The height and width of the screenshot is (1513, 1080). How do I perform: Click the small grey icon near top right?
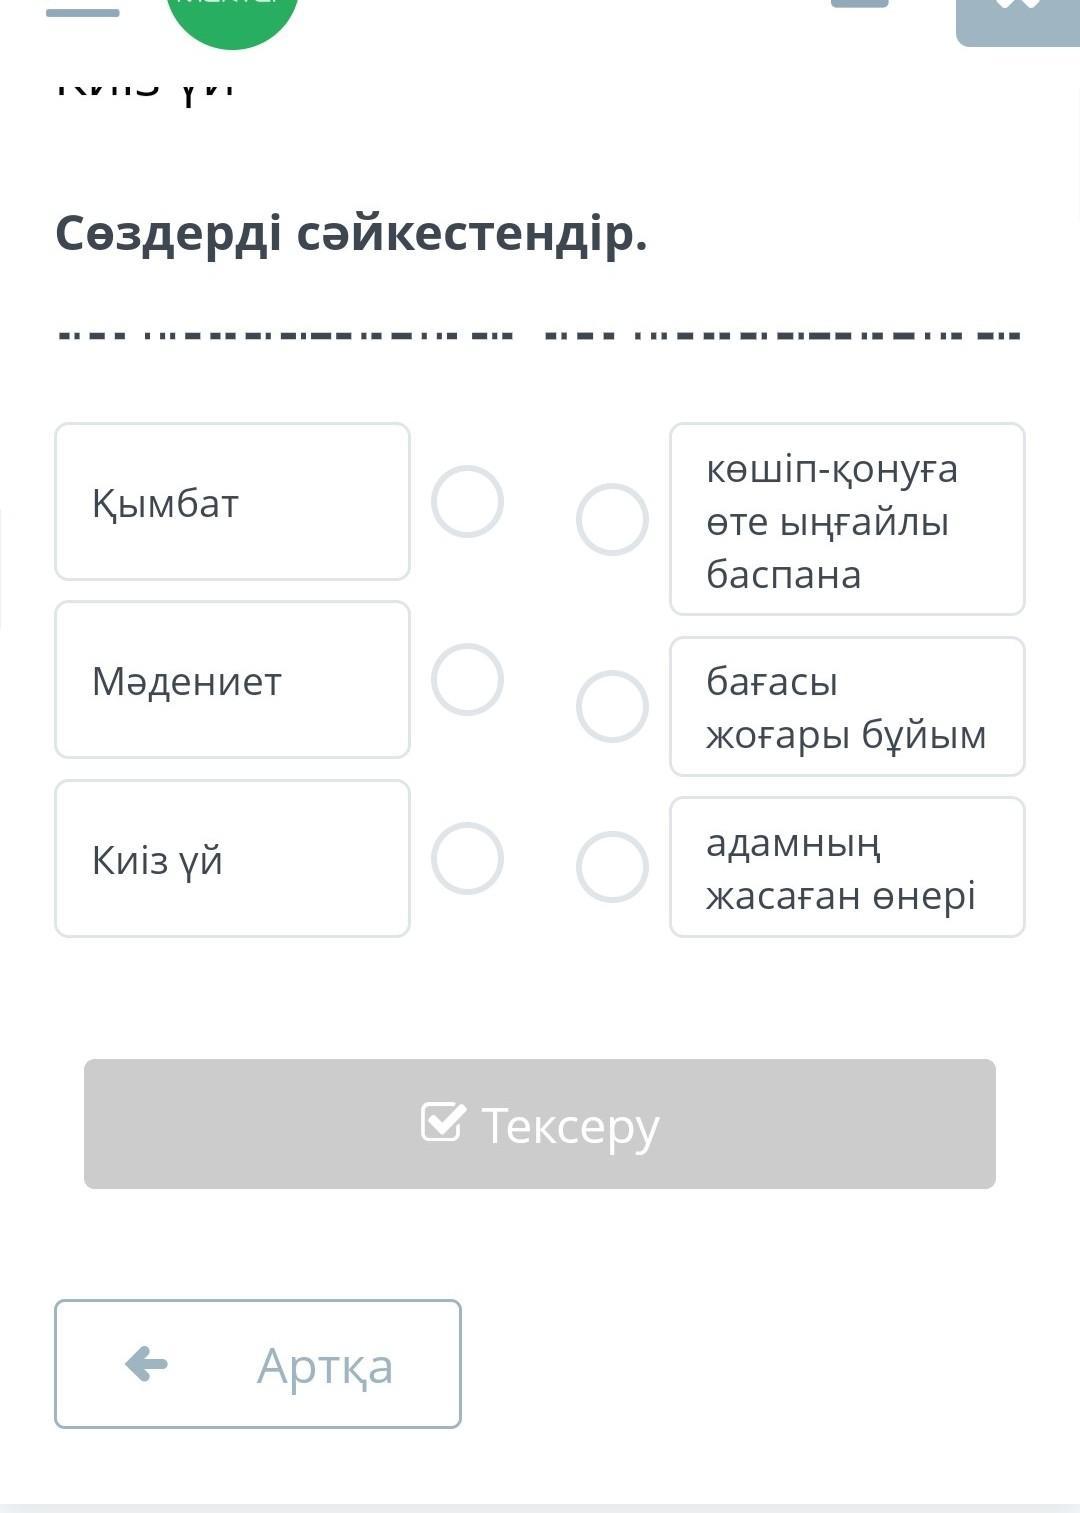(x=859, y=4)
